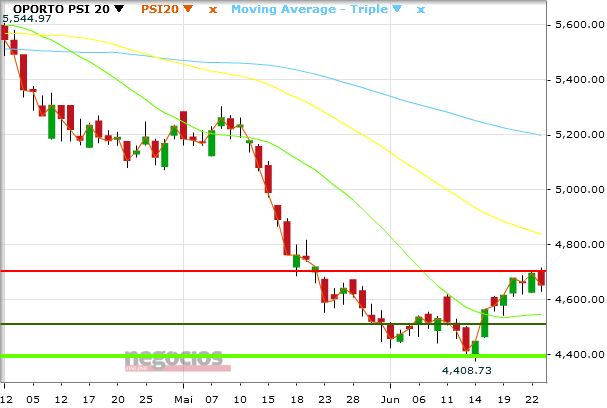Click the 4,600.00 price axis label

(580, 299)
